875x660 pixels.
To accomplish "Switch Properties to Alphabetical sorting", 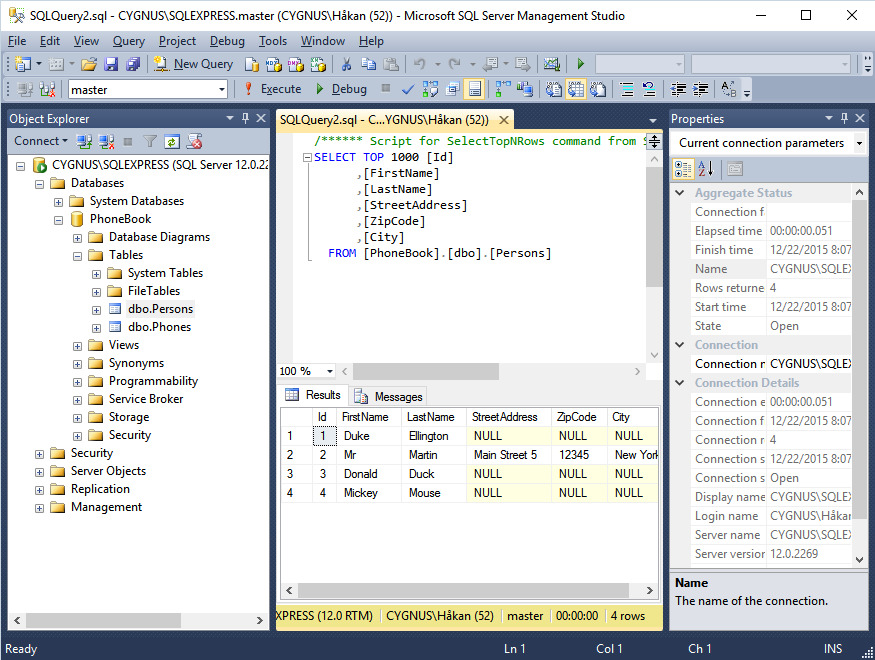I will tap(706, 168).
